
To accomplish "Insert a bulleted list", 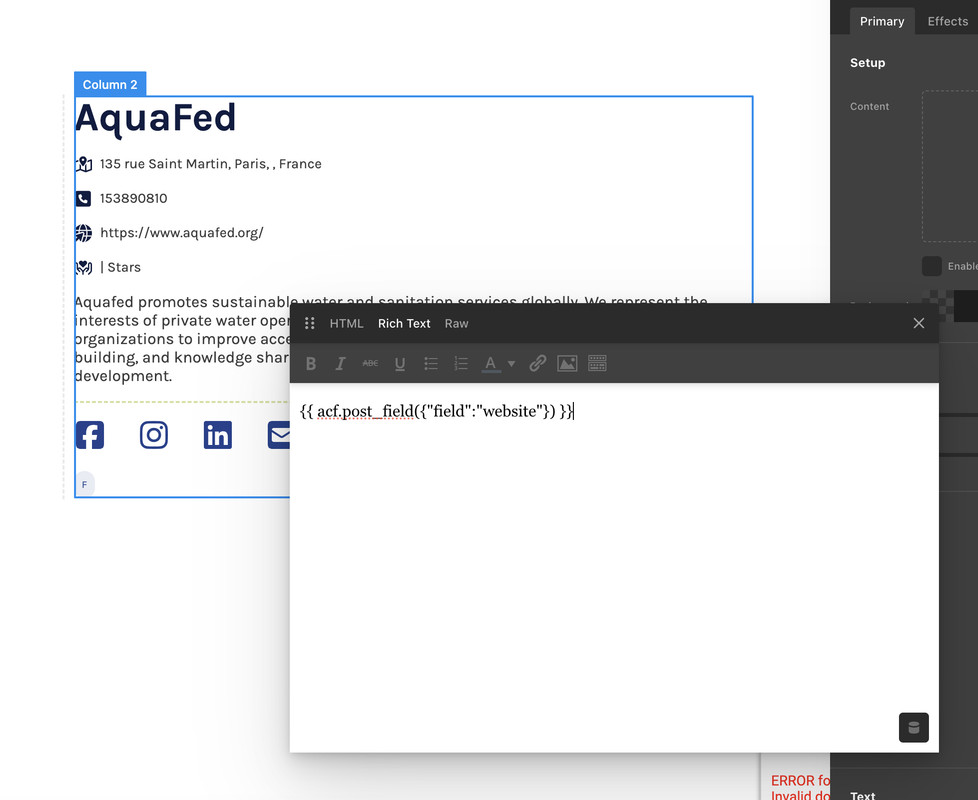I will (430, 364).
